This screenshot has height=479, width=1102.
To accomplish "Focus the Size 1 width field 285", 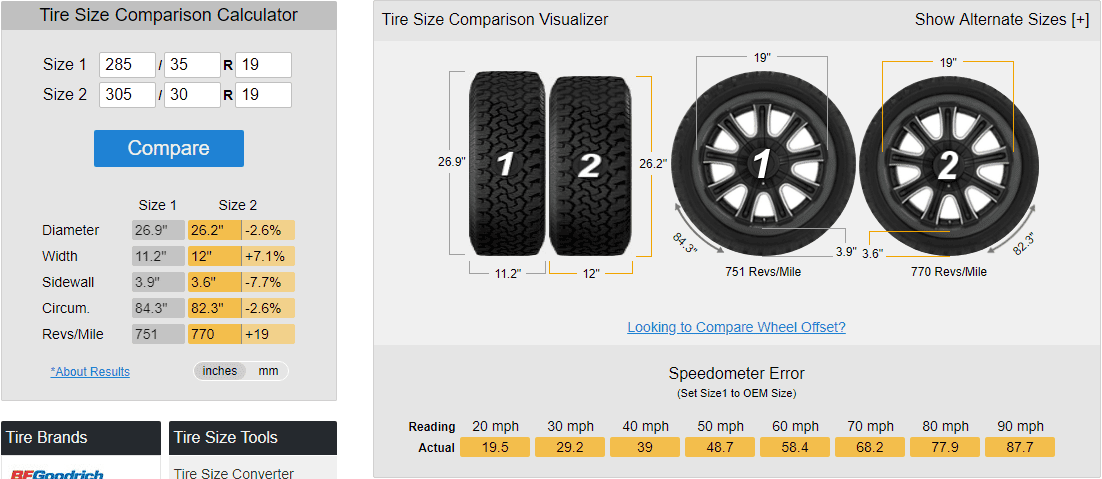I will tap(127, 65).
